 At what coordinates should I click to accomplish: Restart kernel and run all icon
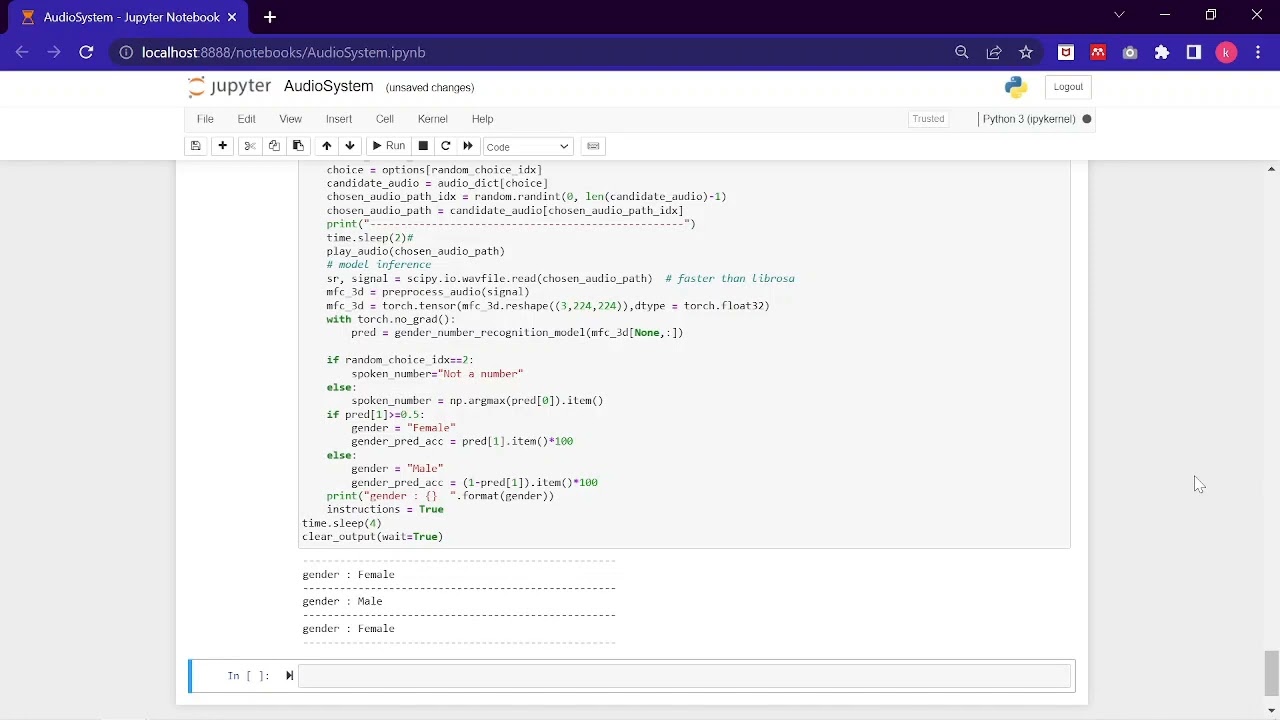468,146
